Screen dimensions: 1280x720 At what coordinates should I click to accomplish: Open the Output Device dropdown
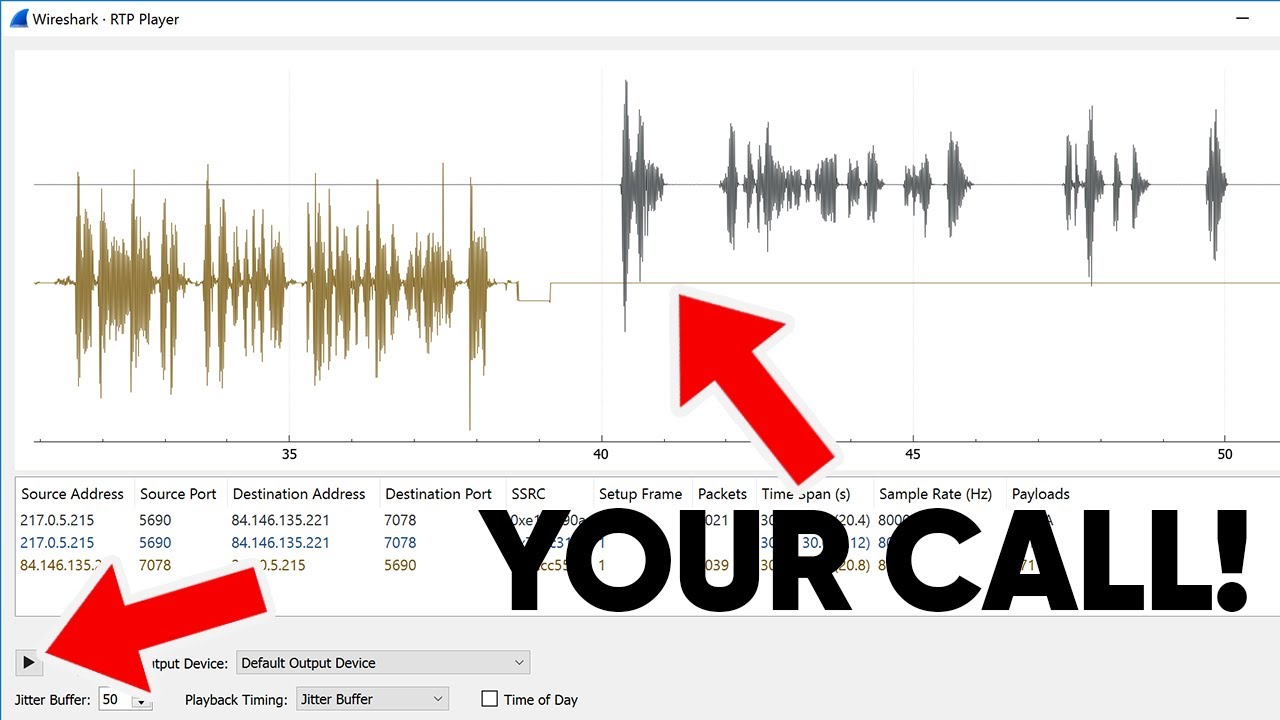(383, 663)
